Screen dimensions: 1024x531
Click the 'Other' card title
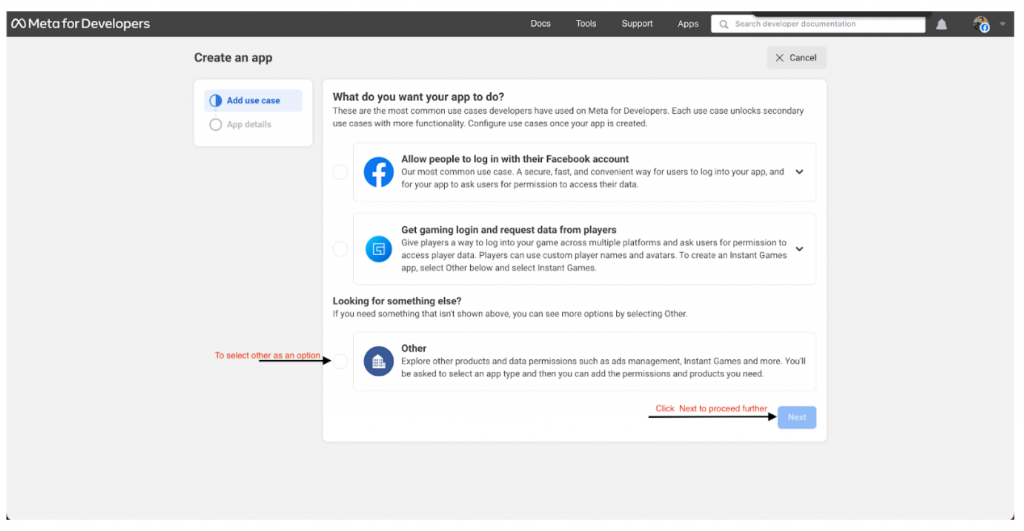pos(413,349)
